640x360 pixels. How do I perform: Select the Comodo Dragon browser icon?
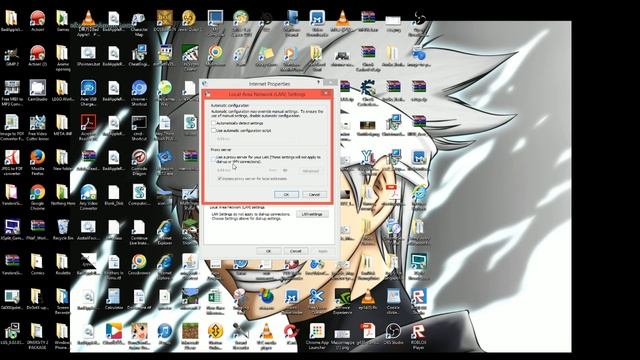(x=139, y=162)
